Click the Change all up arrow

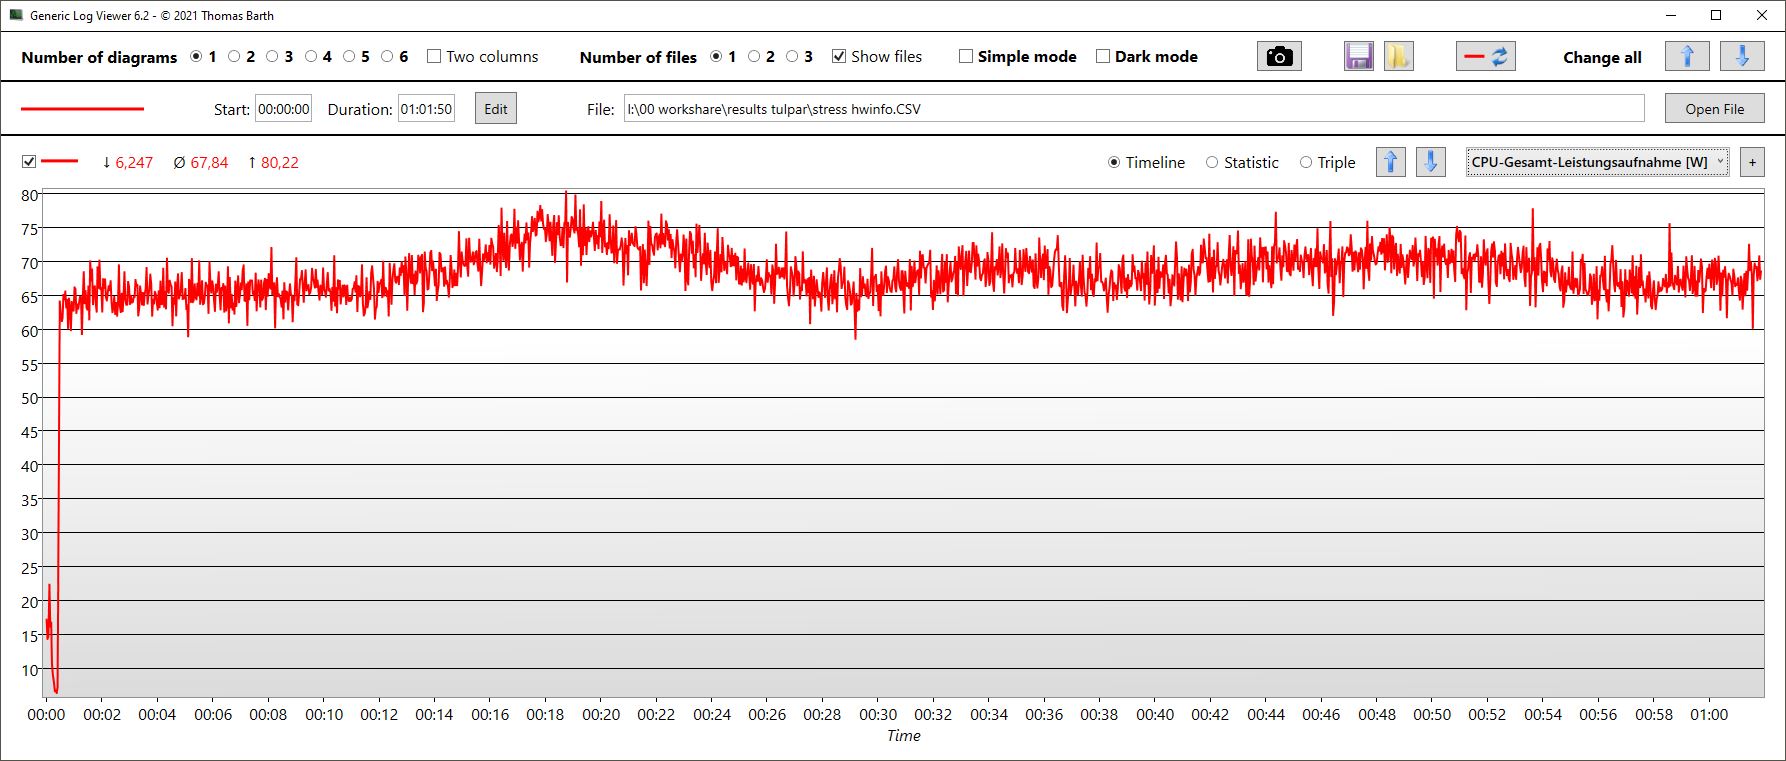[x=1687, y=57]
